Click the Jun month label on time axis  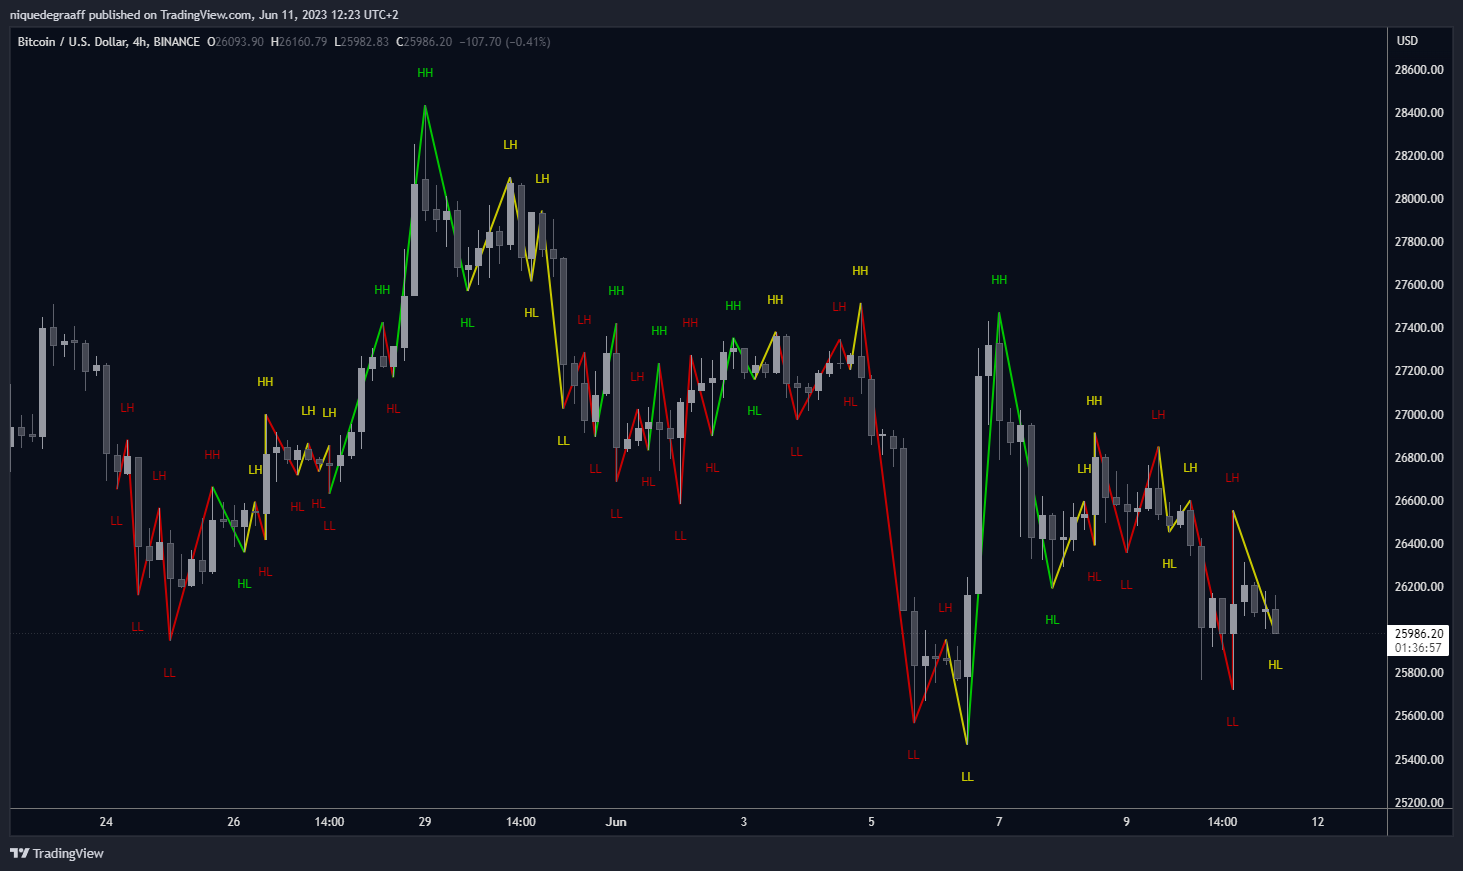[616, 822]
